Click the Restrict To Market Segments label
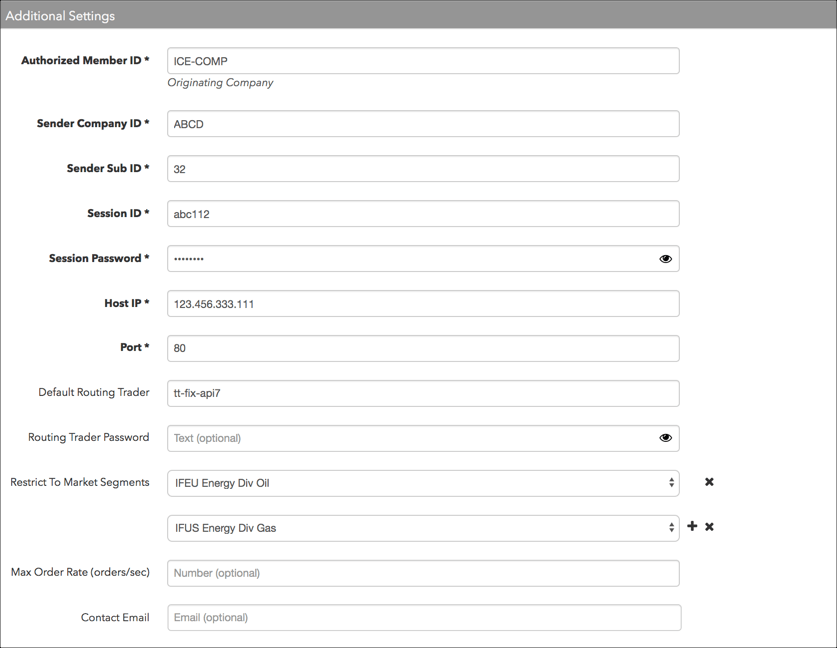The image size is (837, 648). pos(80,483)
